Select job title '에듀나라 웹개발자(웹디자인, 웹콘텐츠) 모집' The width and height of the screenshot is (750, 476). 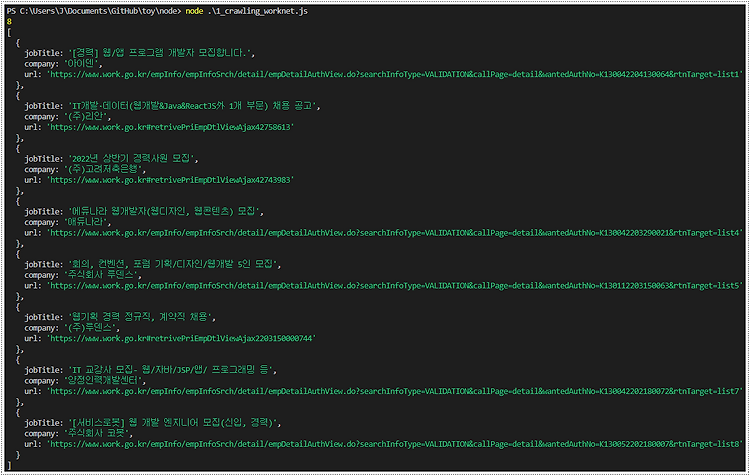[x=164, y=211]
